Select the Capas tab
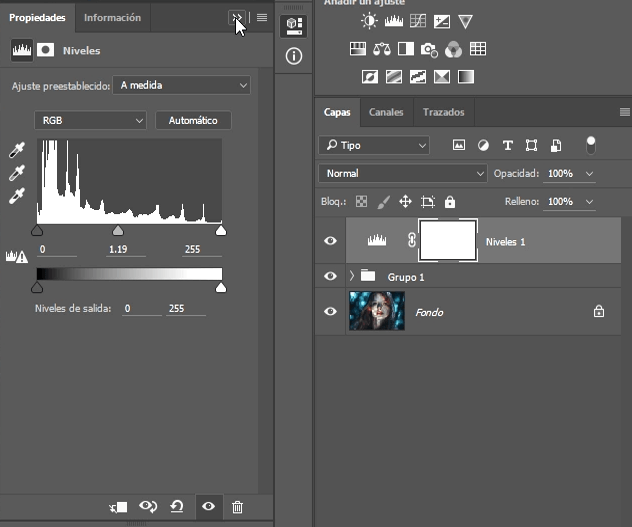Screen dimensions: 632x527 tap(337, 112)
